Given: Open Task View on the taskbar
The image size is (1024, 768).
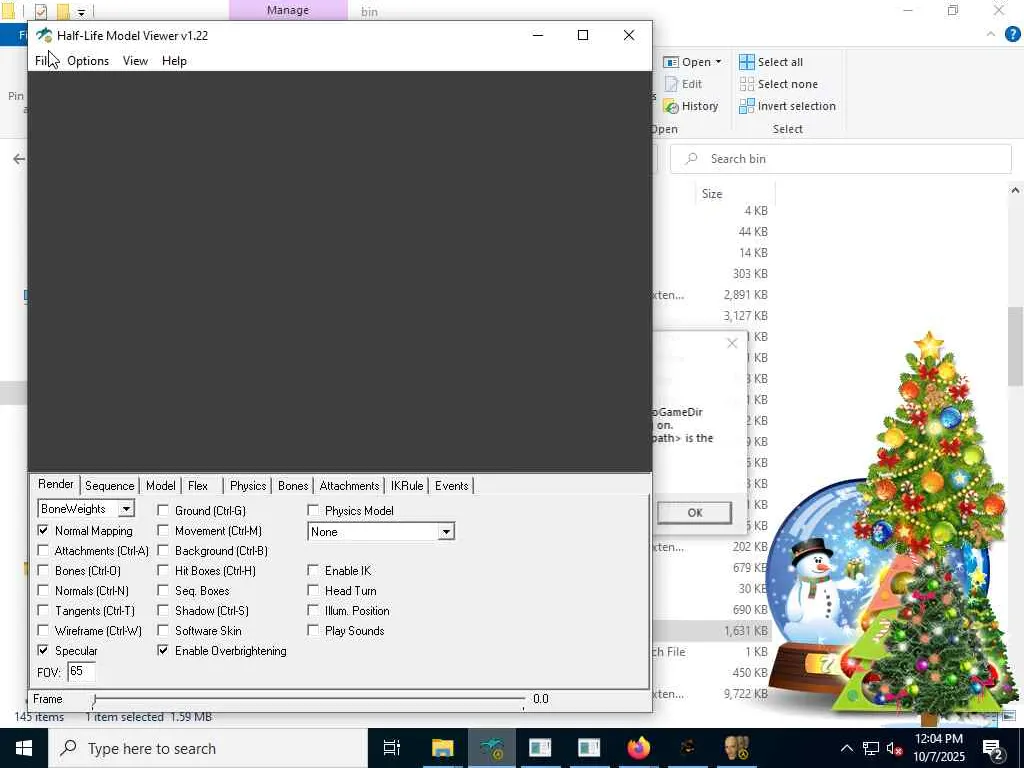Looking at the screenshot, I should coord(392,748).
